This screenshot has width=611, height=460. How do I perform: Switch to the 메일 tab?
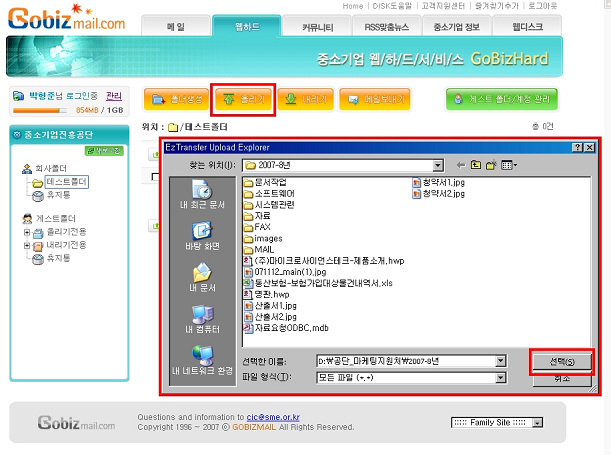(176, 27)
